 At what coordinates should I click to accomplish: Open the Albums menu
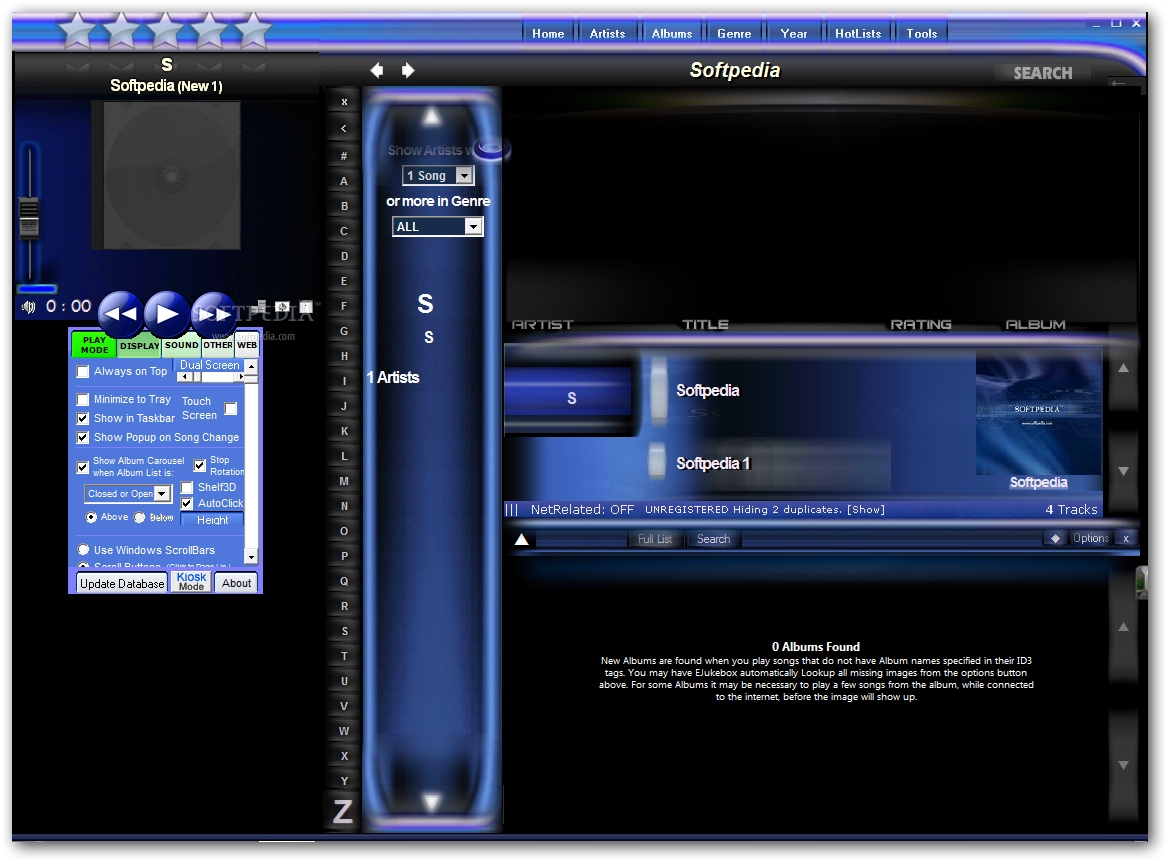point(672,34)
